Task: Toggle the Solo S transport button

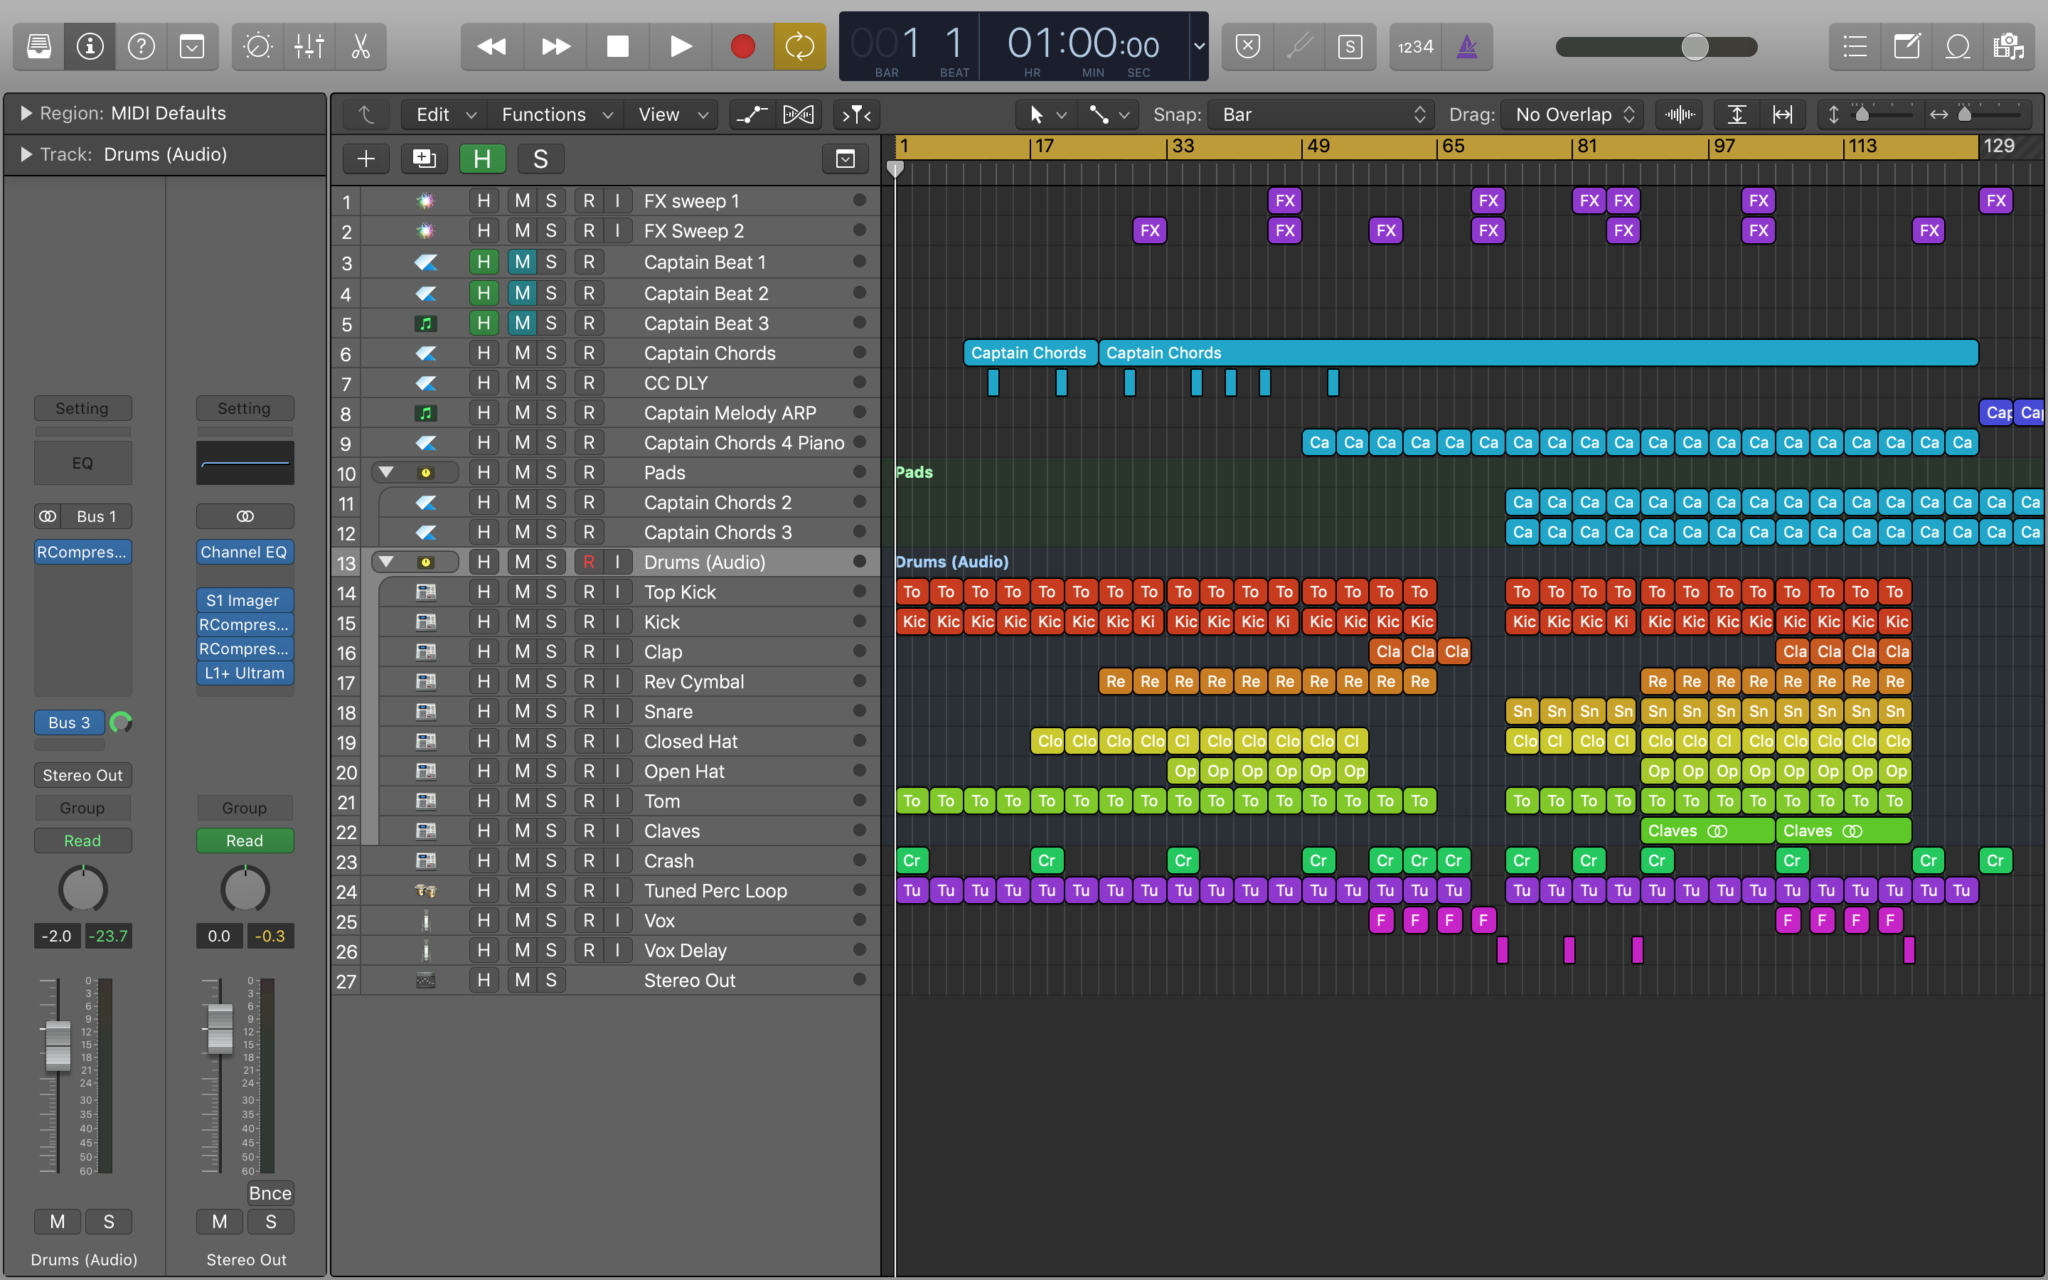Action: (x=1350, y=46)
